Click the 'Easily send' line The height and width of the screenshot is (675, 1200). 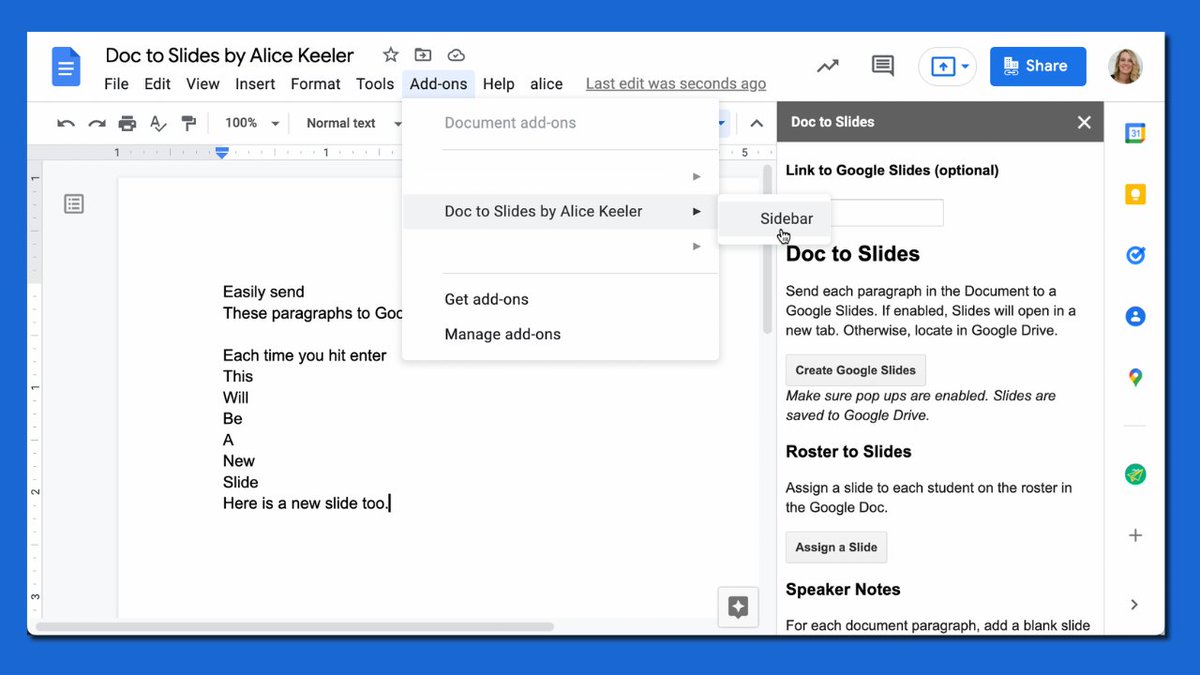[263, 292]
